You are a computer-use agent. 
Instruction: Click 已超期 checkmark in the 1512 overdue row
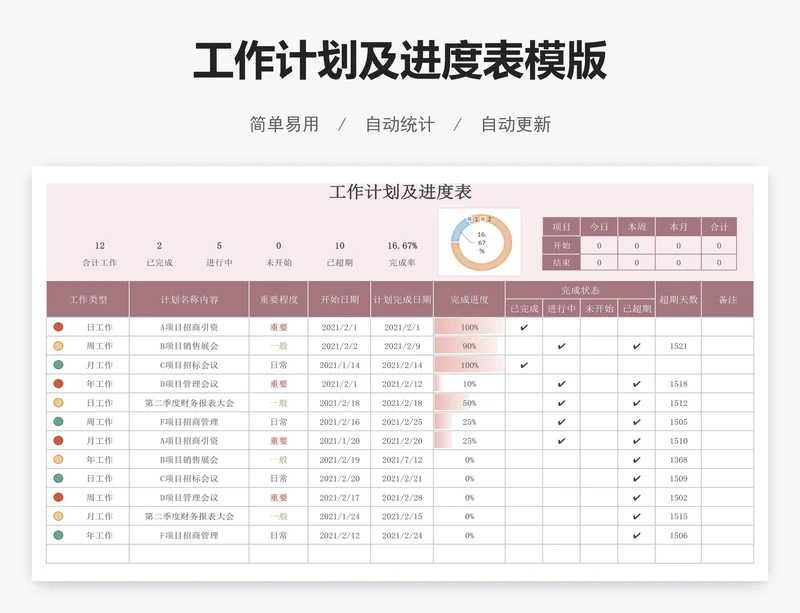636,403
